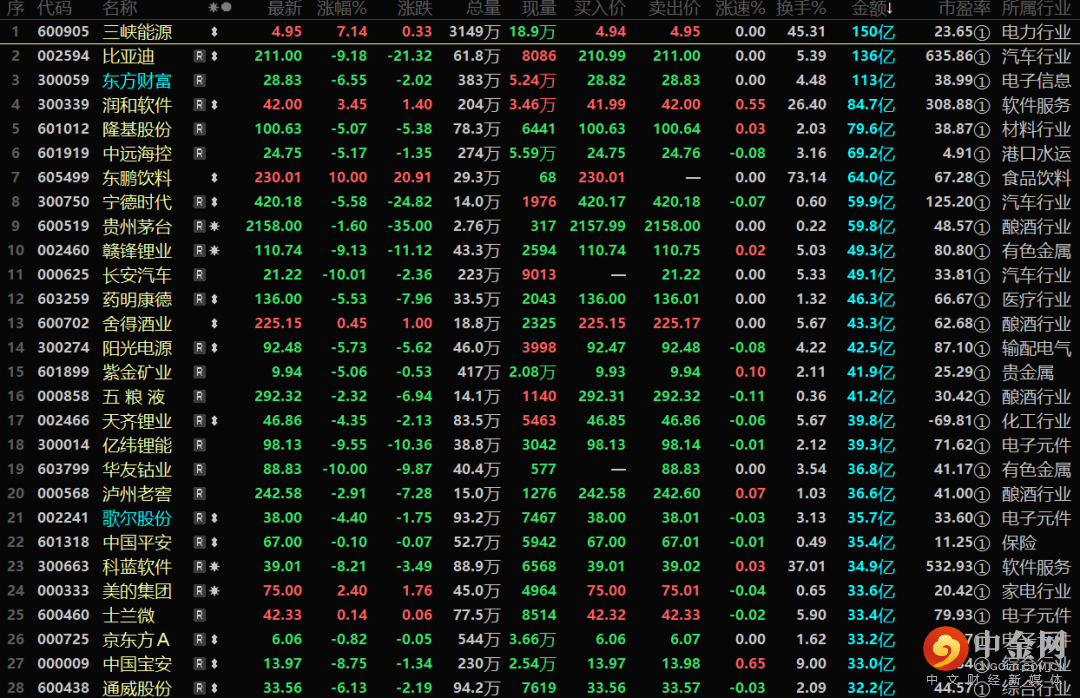Click 长安汽车 change percent -10.01
The width and height of the screenshot is (1080, 698).
pos(344,275)
